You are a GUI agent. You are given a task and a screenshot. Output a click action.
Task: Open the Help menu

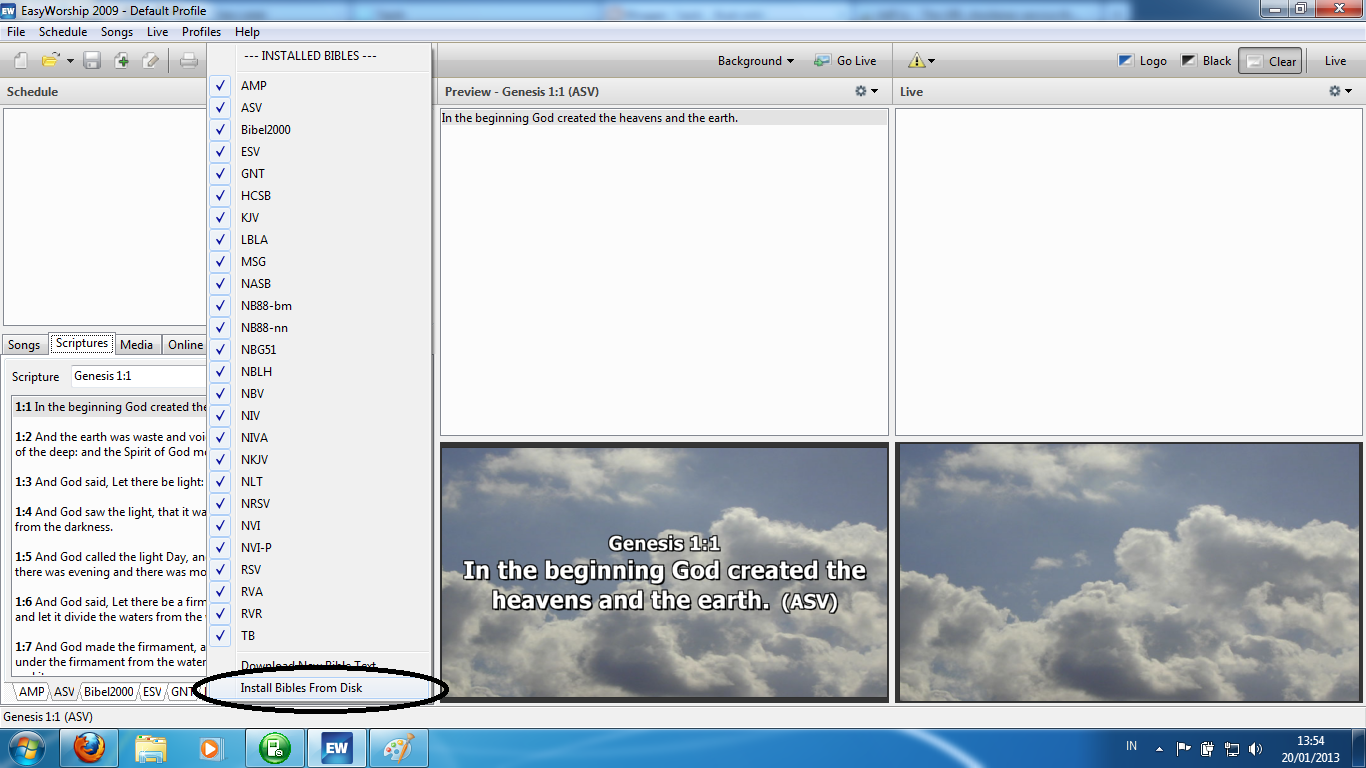pyautogui.click(x=247, y=32)
